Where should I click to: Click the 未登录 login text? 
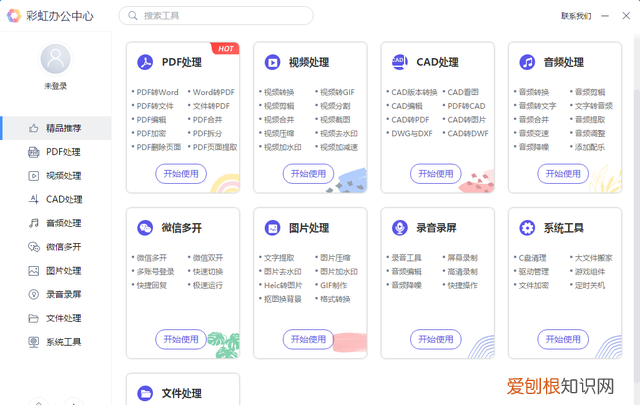point(56,86)
